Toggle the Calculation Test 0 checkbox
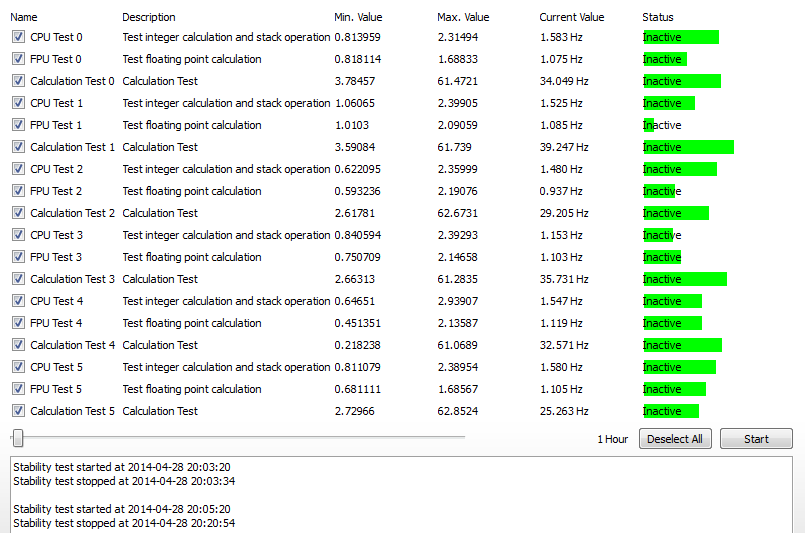 18,81
